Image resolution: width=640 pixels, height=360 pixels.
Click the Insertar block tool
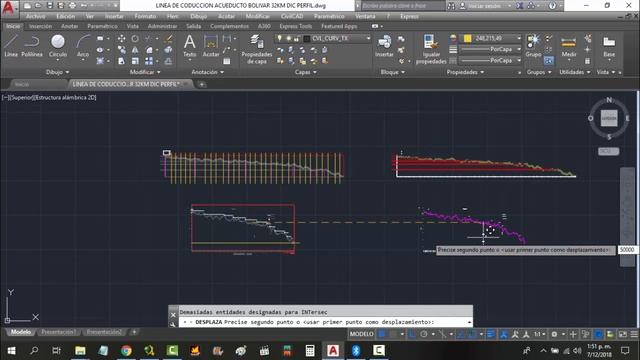(x=384, y=45)
